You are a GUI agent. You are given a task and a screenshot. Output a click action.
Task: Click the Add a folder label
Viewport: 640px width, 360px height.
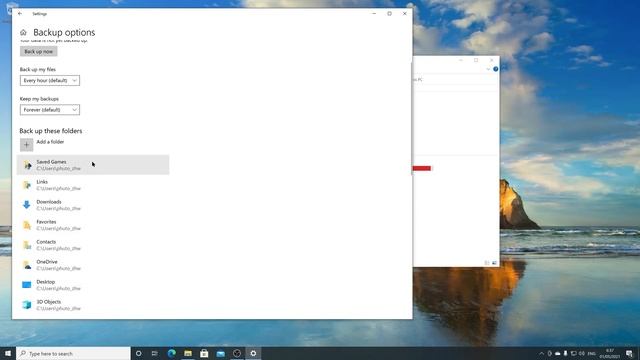[50, 142]
